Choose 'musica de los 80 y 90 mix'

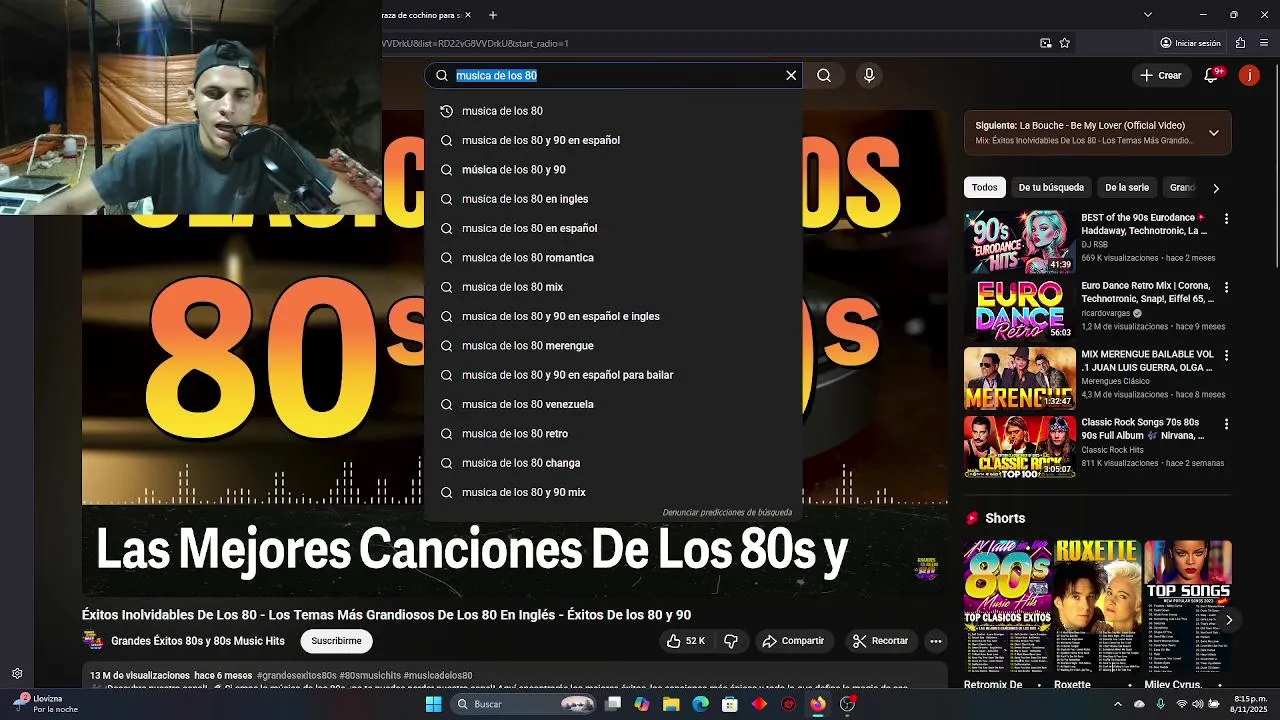[613, 492]
